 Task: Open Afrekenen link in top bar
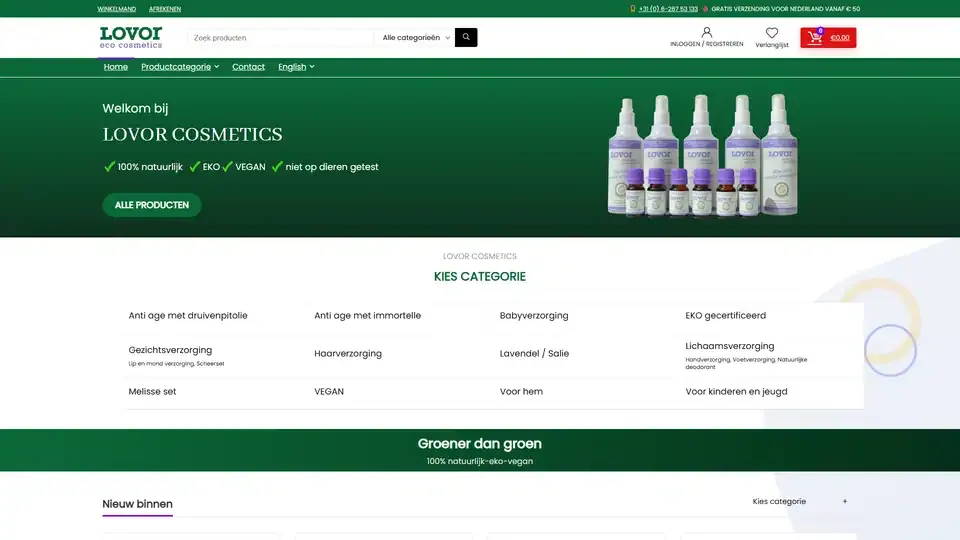click(x=165, y=9)
